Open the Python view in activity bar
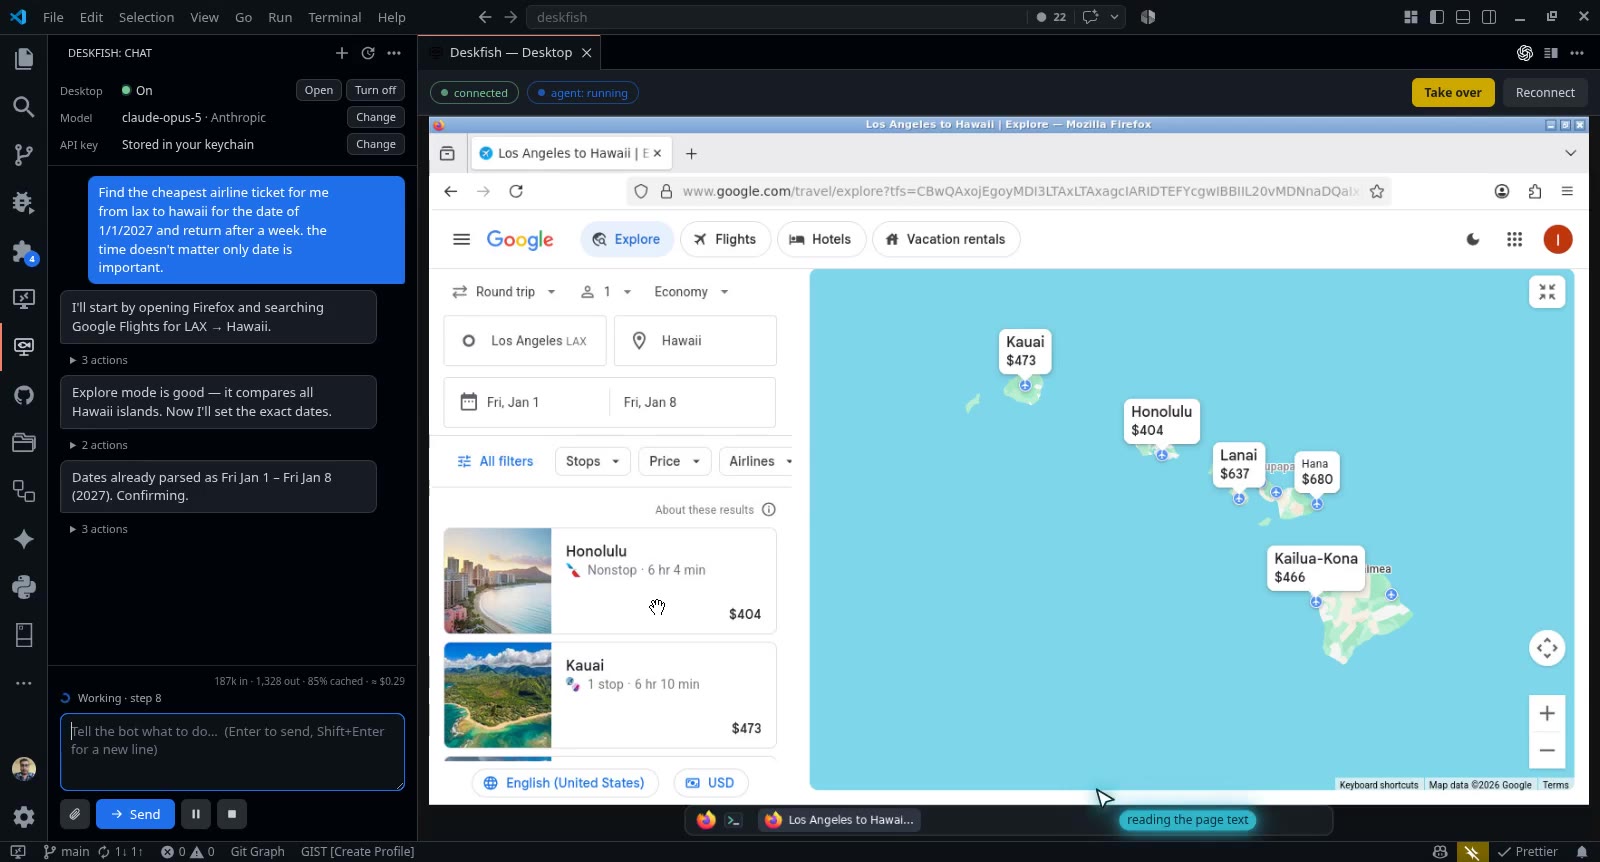This screenshot has width=1600, height=862. (24, 587)
